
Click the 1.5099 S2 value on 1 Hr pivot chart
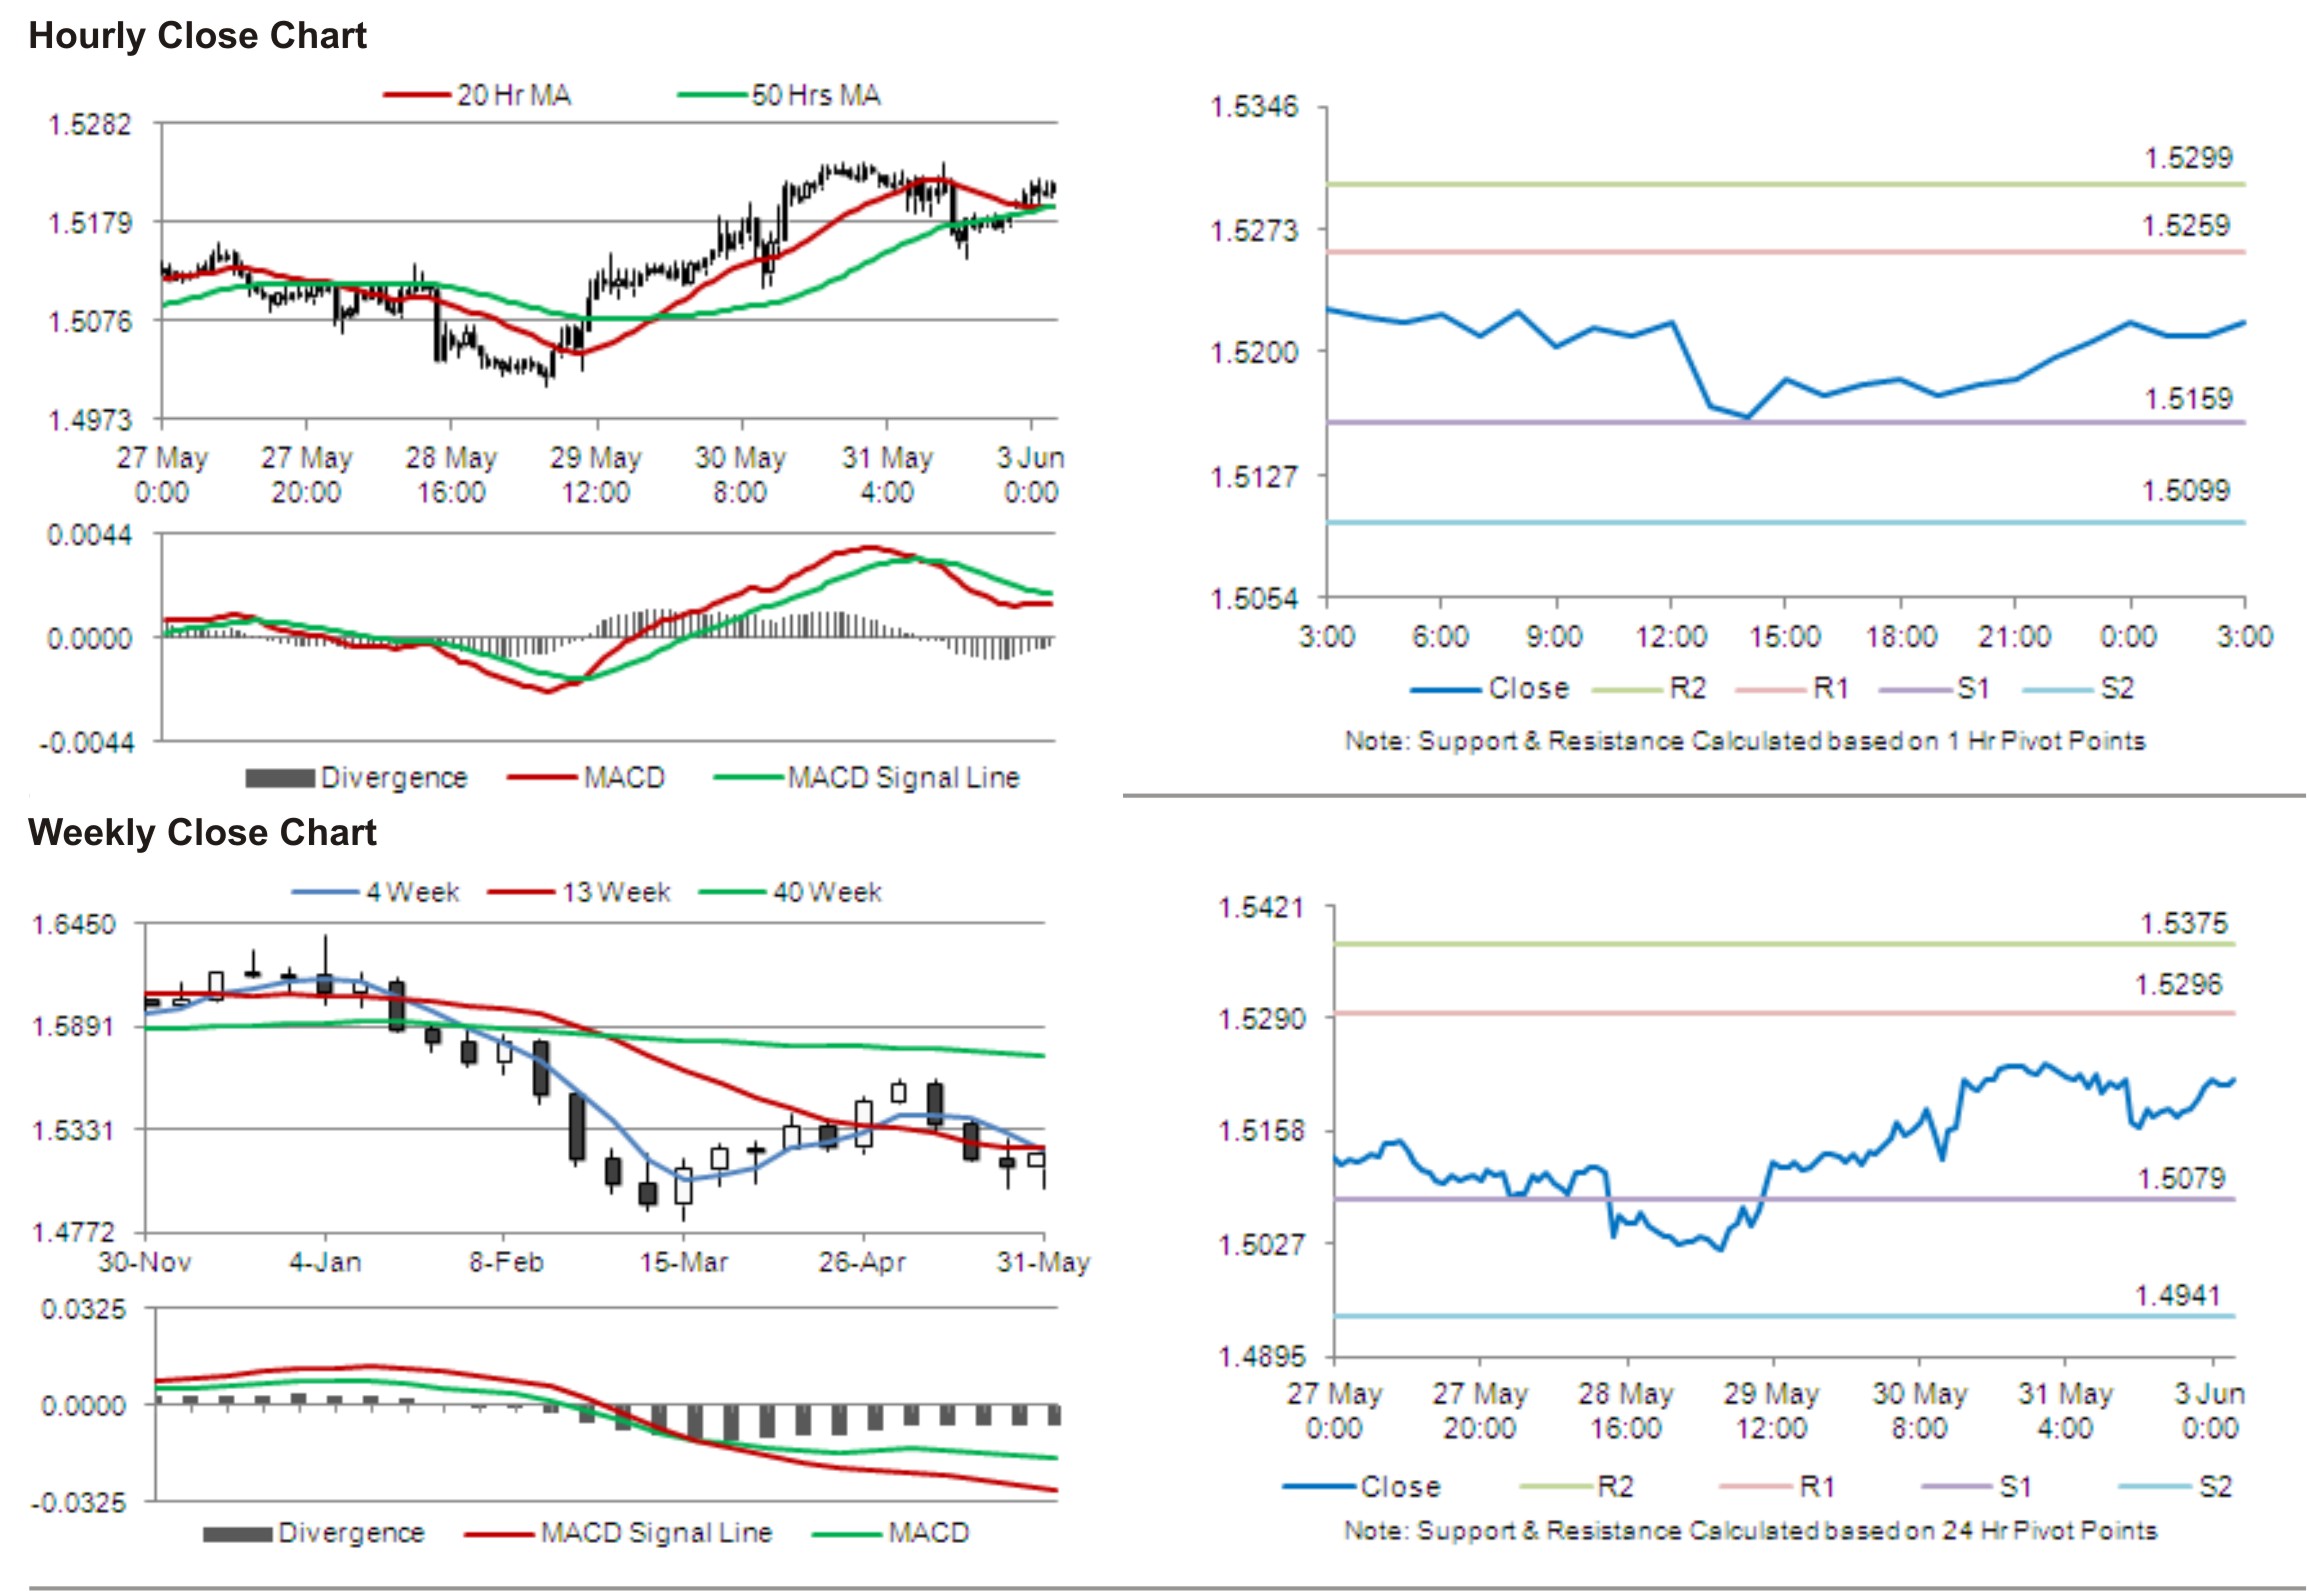[2186, 490]
